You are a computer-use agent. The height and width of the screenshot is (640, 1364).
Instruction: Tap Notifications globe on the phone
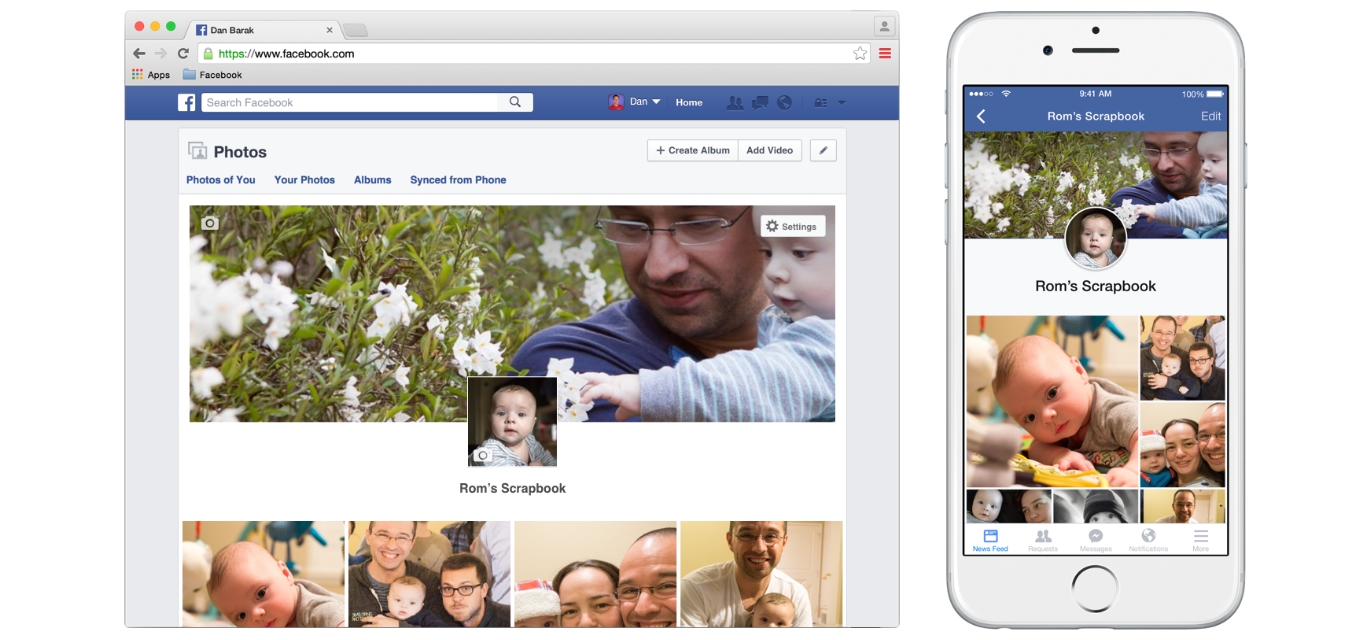point(1149,538)
